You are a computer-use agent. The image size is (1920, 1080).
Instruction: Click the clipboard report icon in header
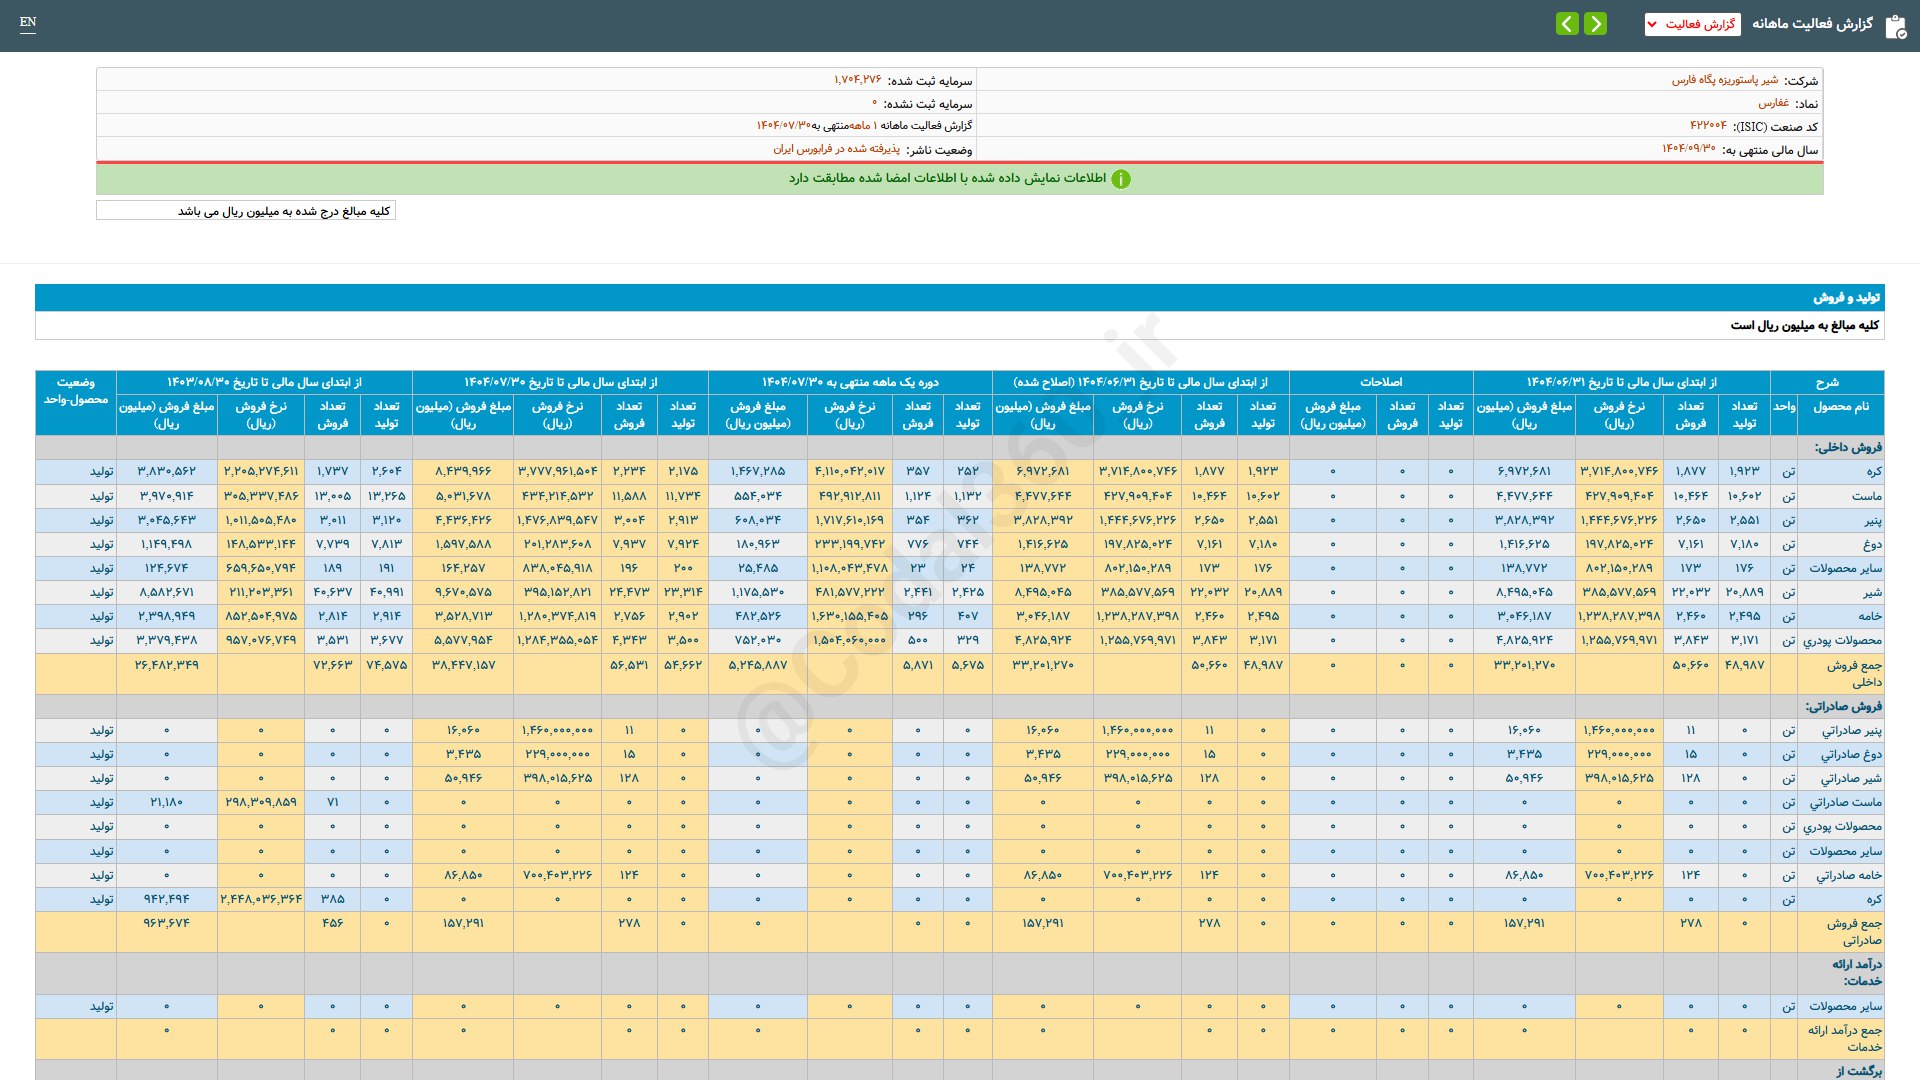pos(1895,26)
